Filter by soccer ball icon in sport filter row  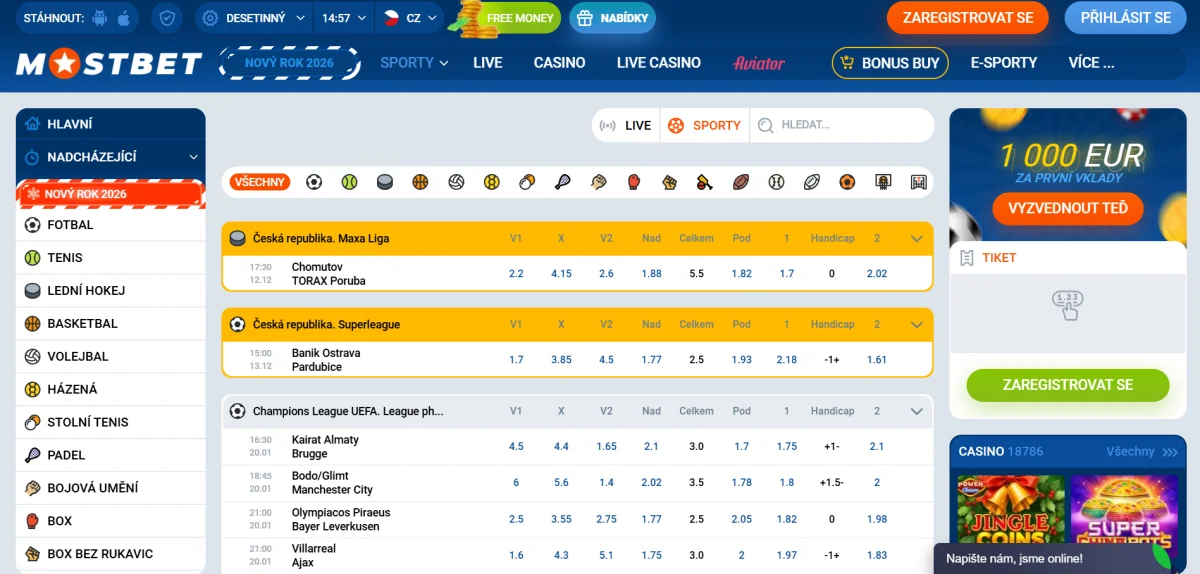[314, 182]
